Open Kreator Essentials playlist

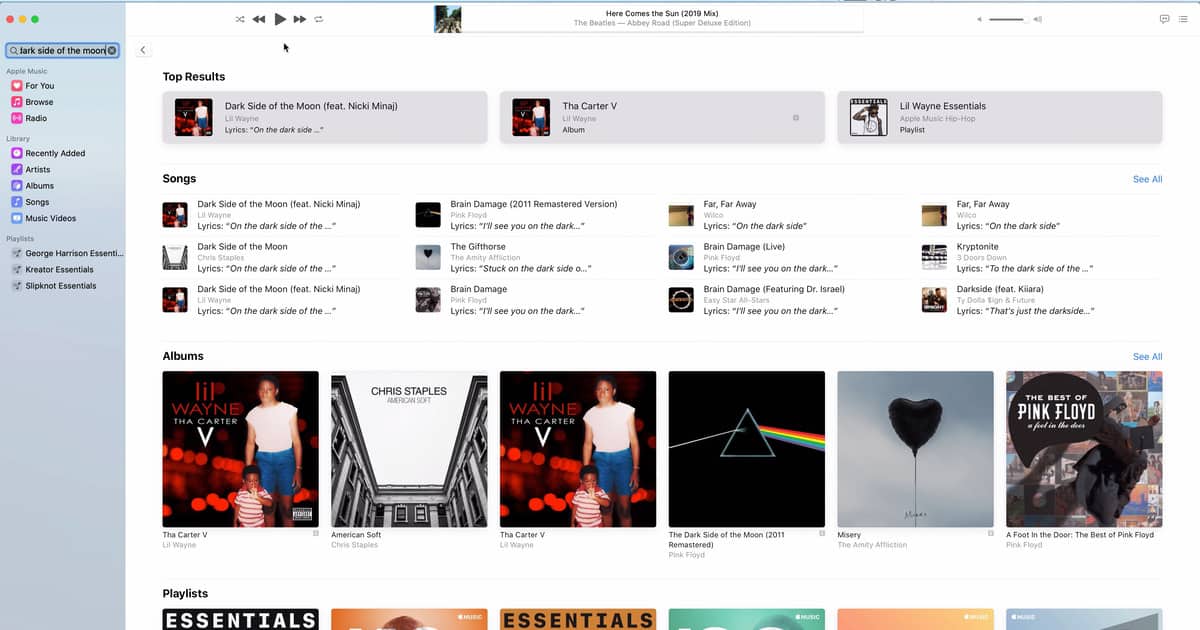[59, 270]
